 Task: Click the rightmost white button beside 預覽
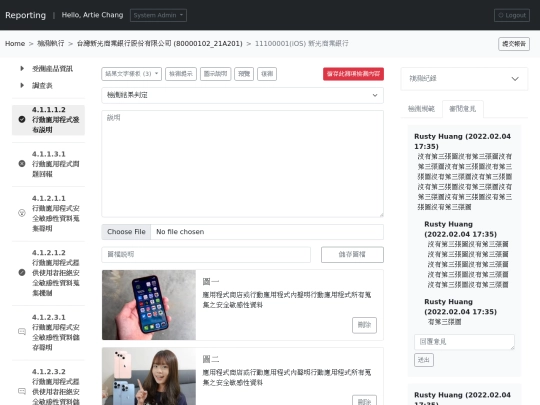click(x=267, y=74)
